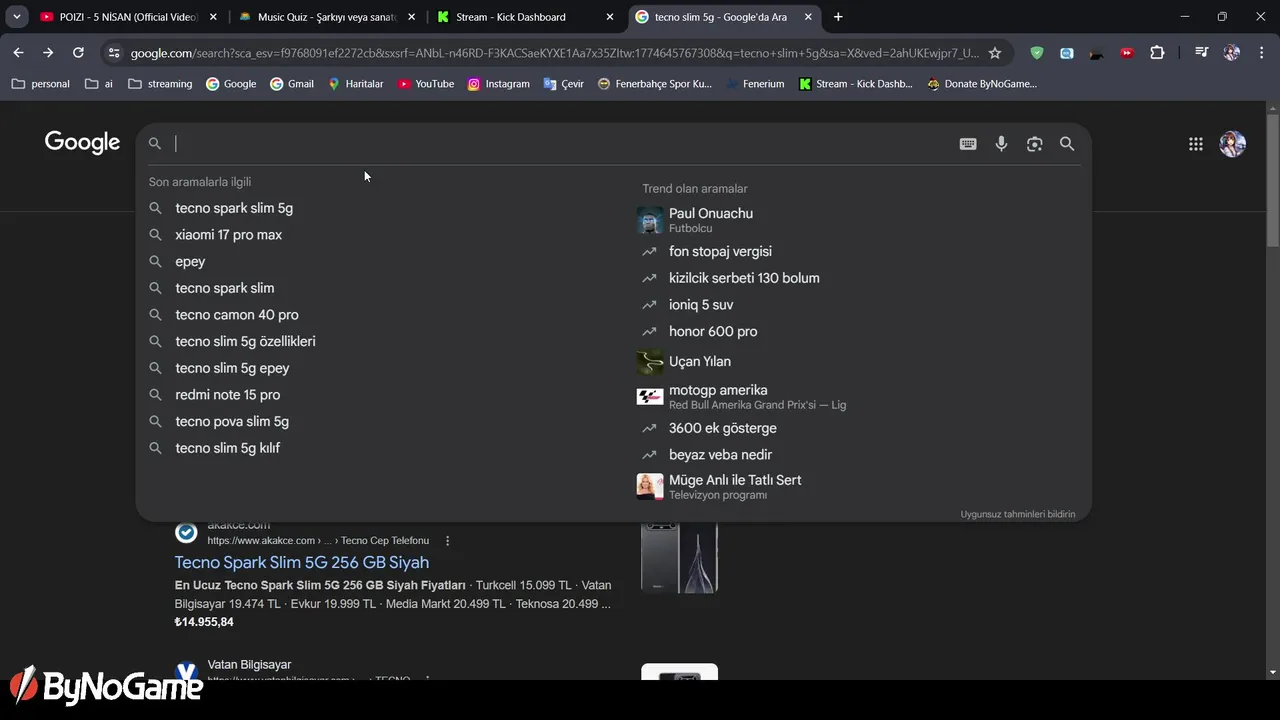Go forward in browser history
1280x720 pixels.
(x=48, y=53)
